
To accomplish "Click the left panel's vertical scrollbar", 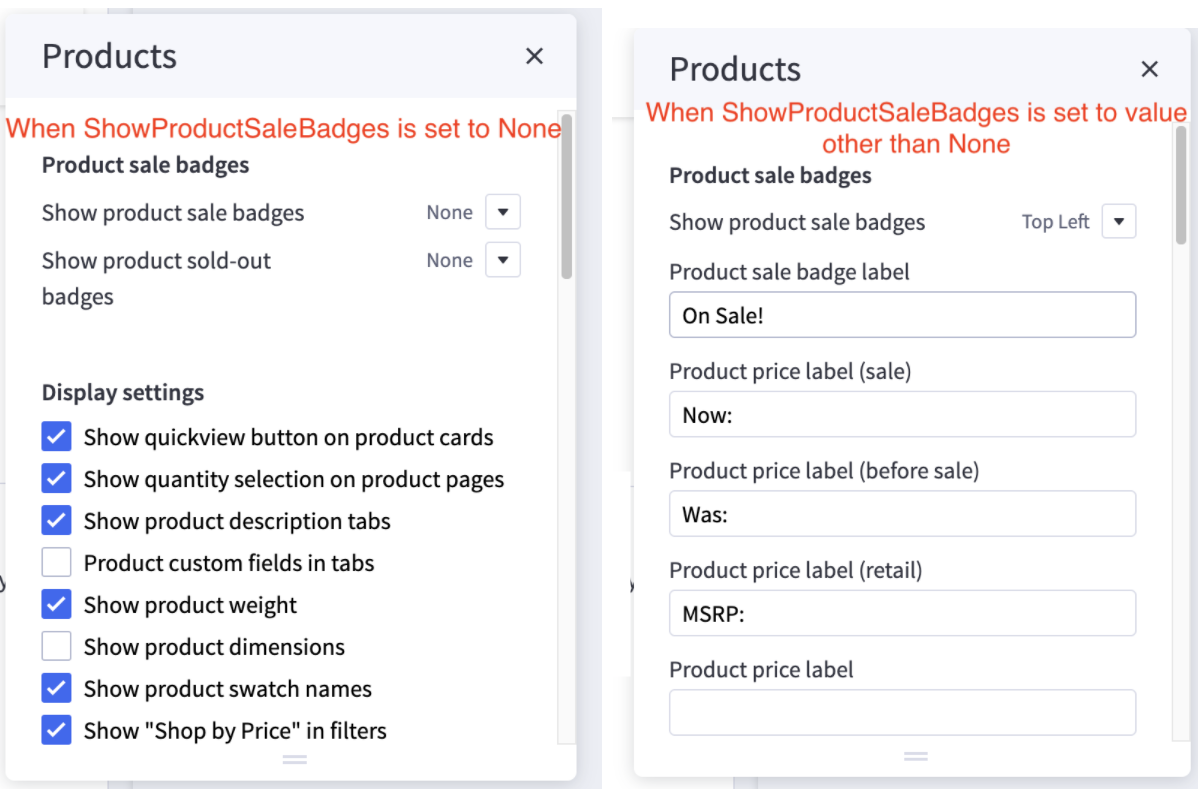I will pos(566,197).
